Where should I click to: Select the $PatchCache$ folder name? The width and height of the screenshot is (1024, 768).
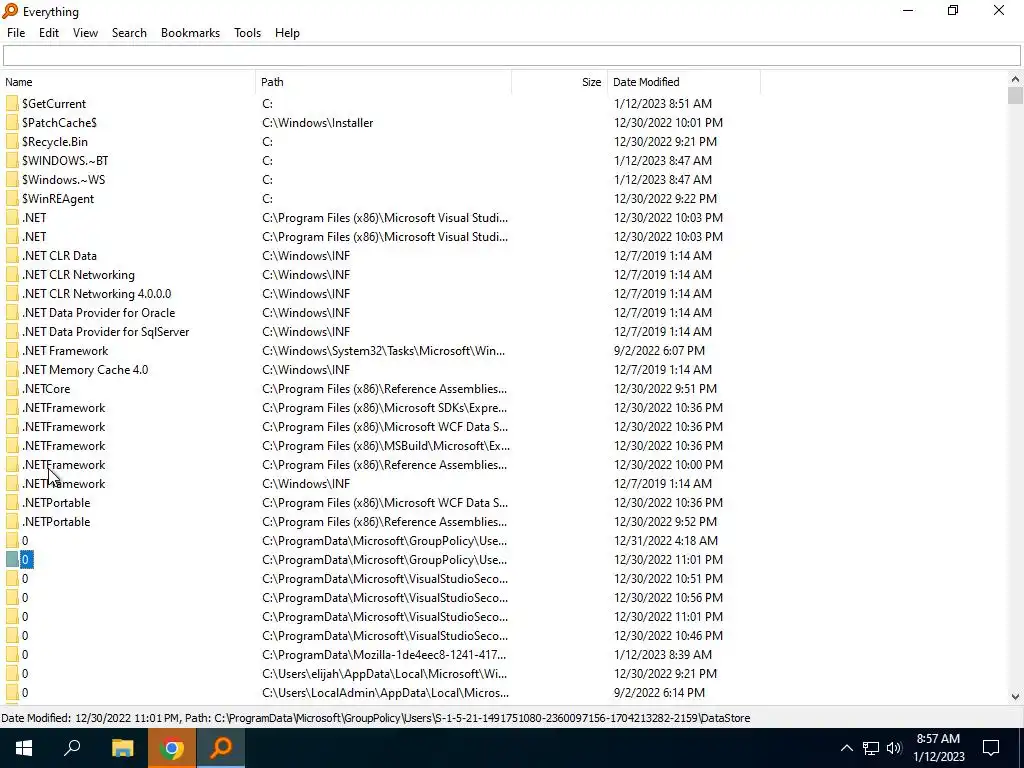point(59,122)
